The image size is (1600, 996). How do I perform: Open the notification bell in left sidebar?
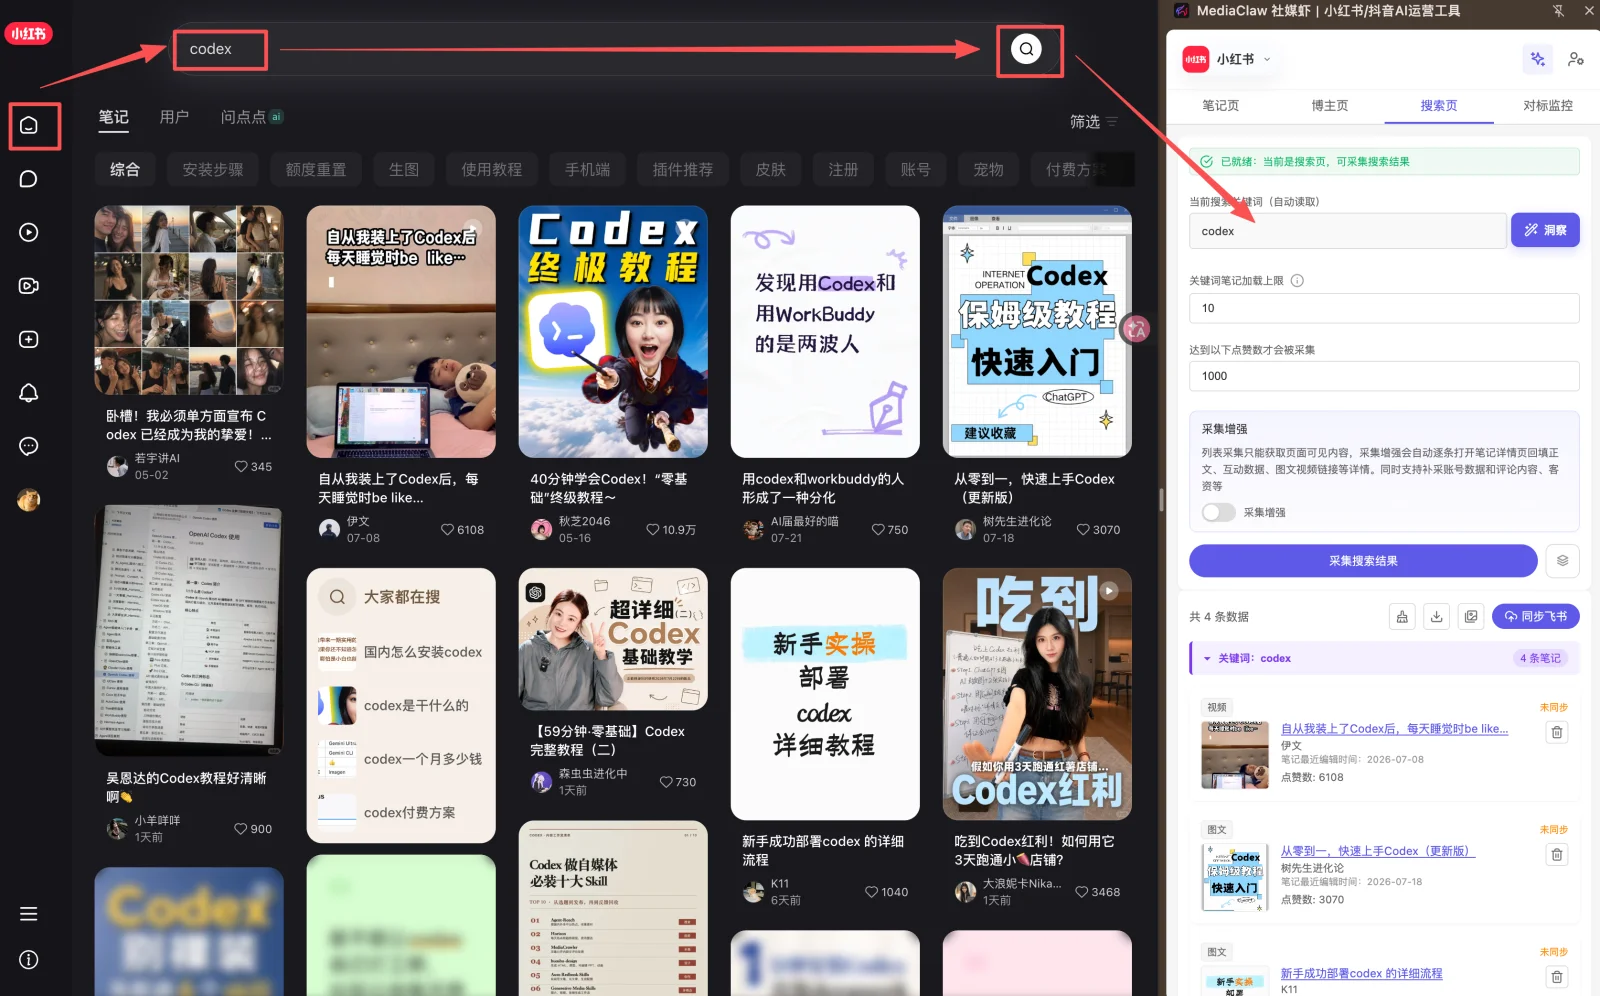(x=29, y=393)
